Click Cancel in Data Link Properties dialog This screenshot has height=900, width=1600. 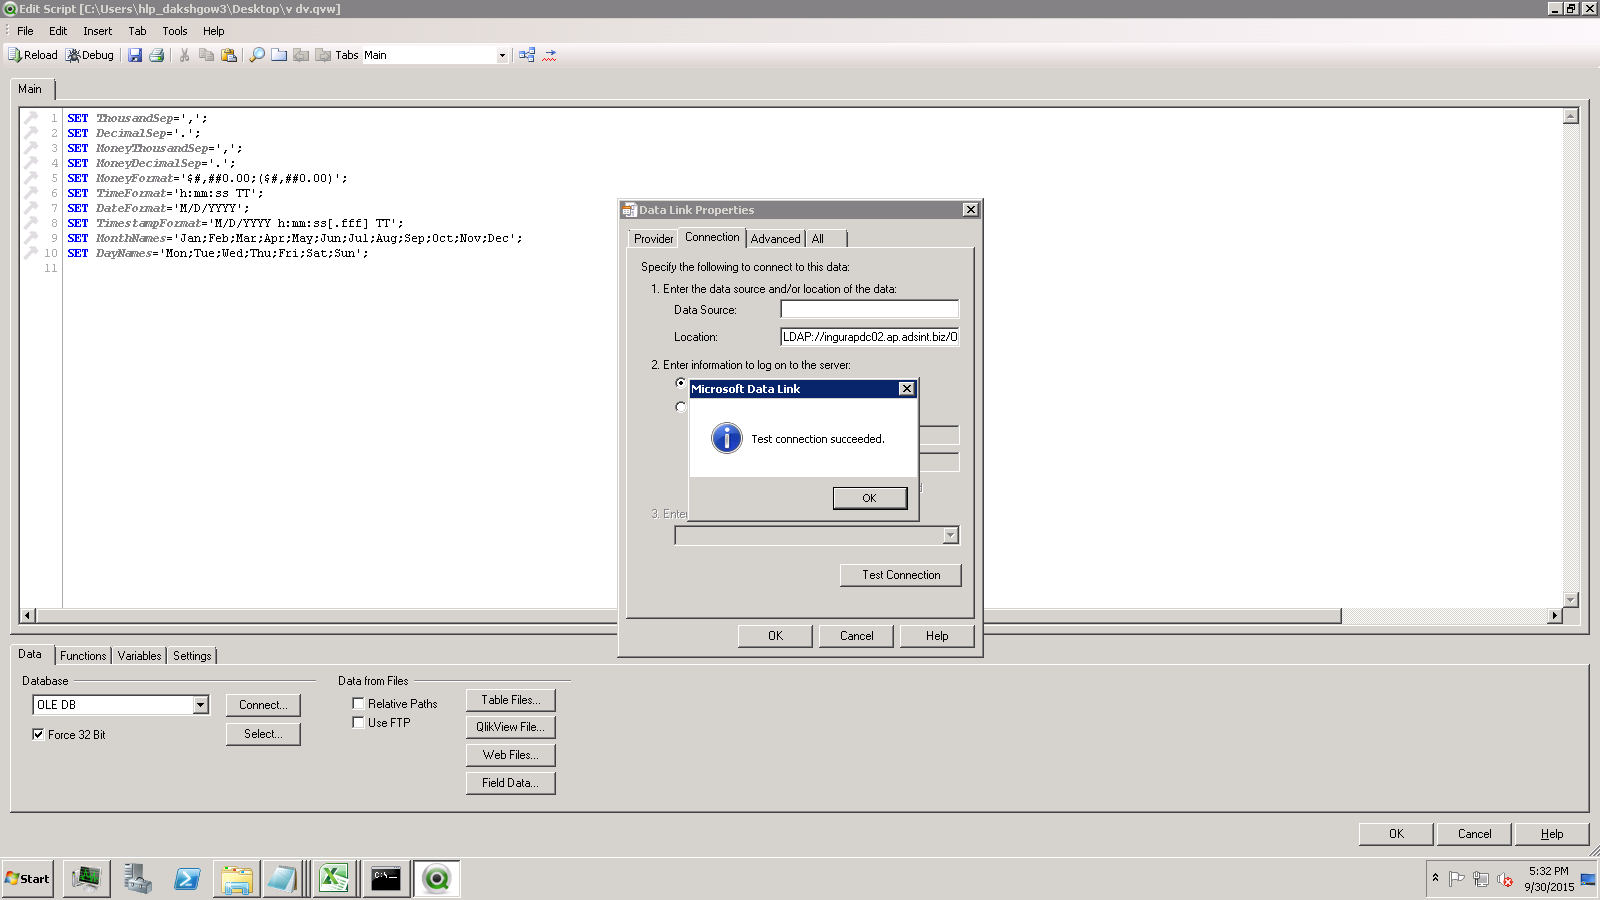(x=857, y=636)
